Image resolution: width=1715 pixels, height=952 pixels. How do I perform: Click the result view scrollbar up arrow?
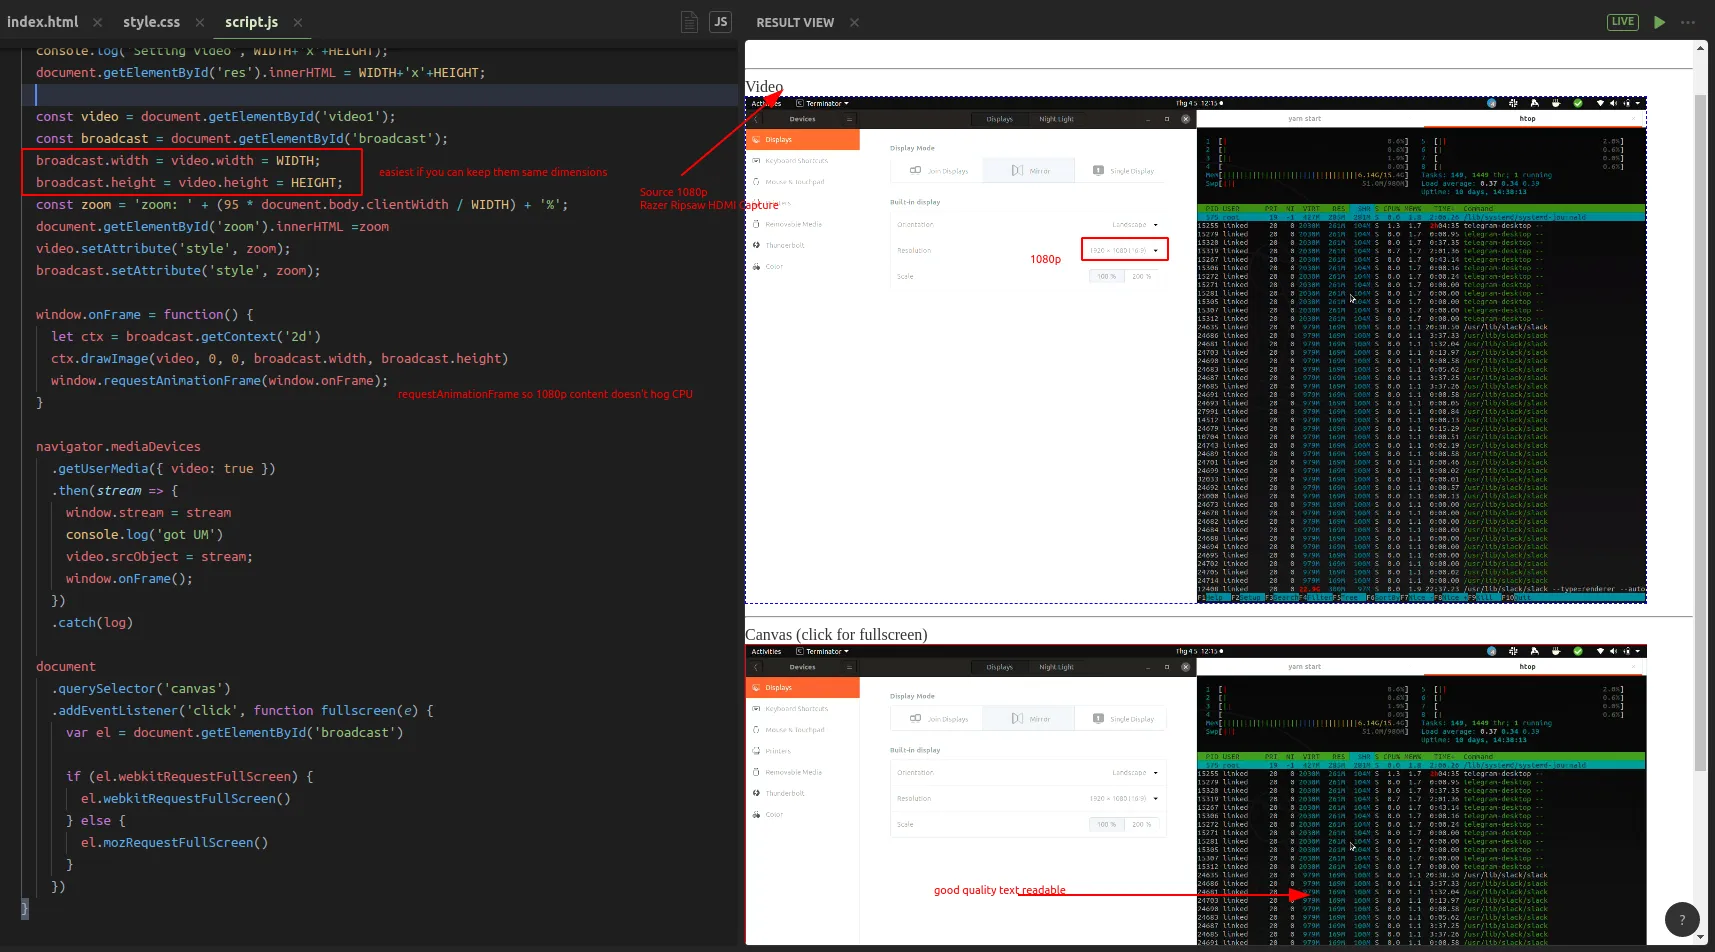click(x=1700, y=48)
